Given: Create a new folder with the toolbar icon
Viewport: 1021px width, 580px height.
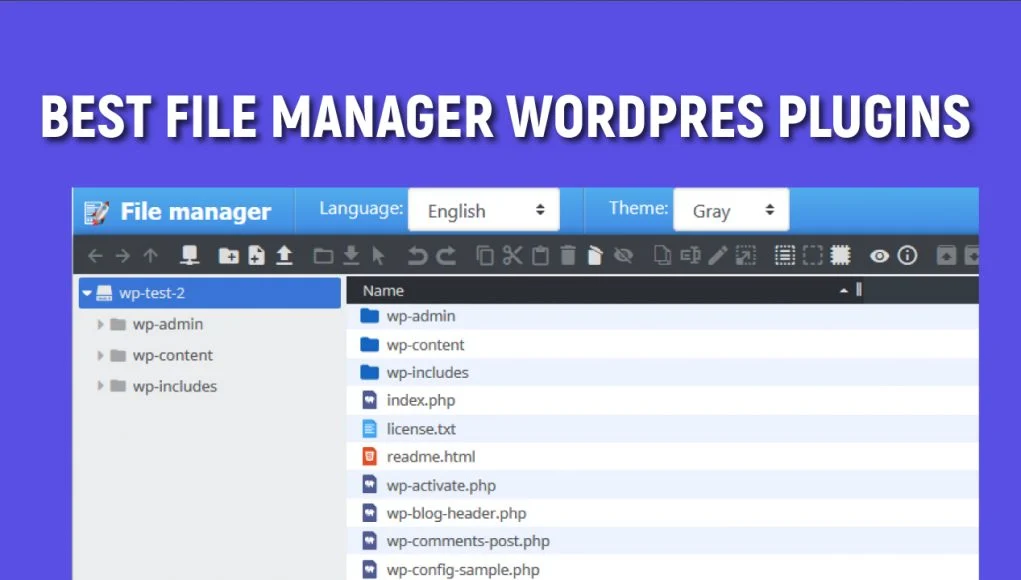Looking at the screenshot, I should pyautogui.click(x=229, y=256).
